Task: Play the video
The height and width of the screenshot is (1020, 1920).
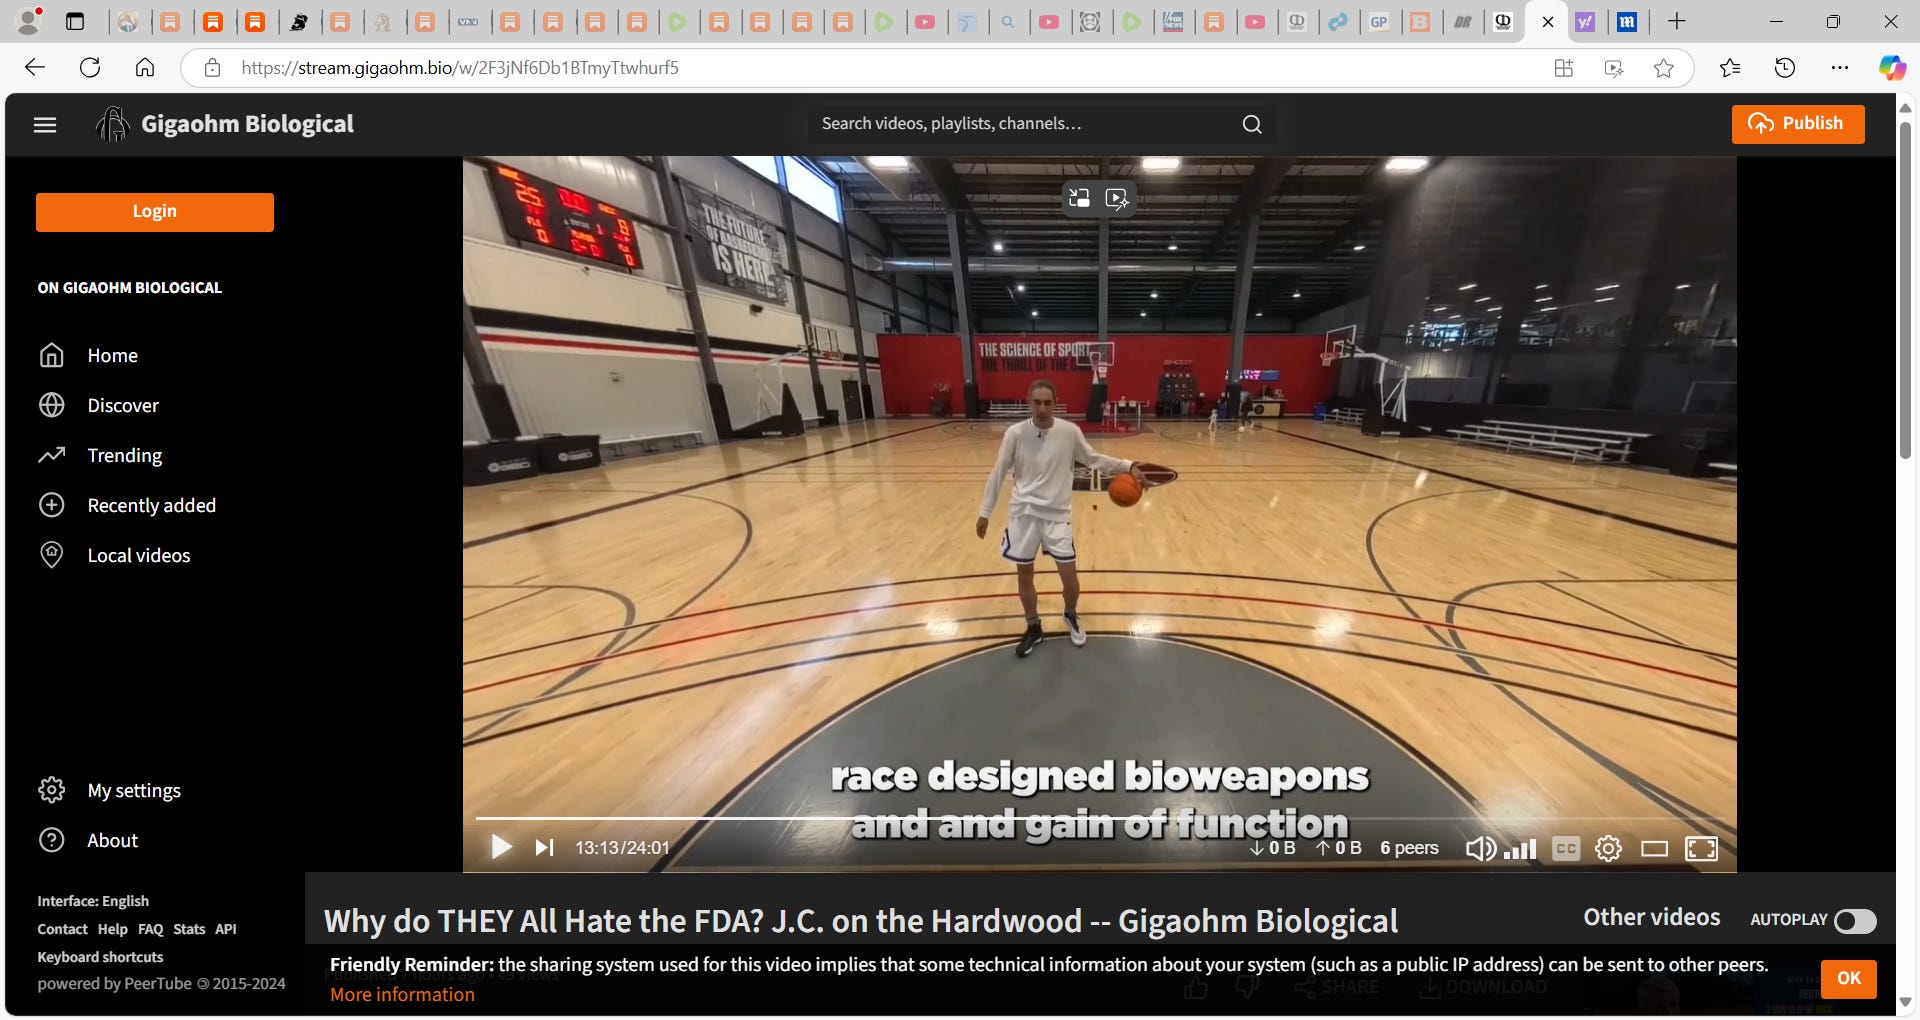Action: [x=501, y=848]
